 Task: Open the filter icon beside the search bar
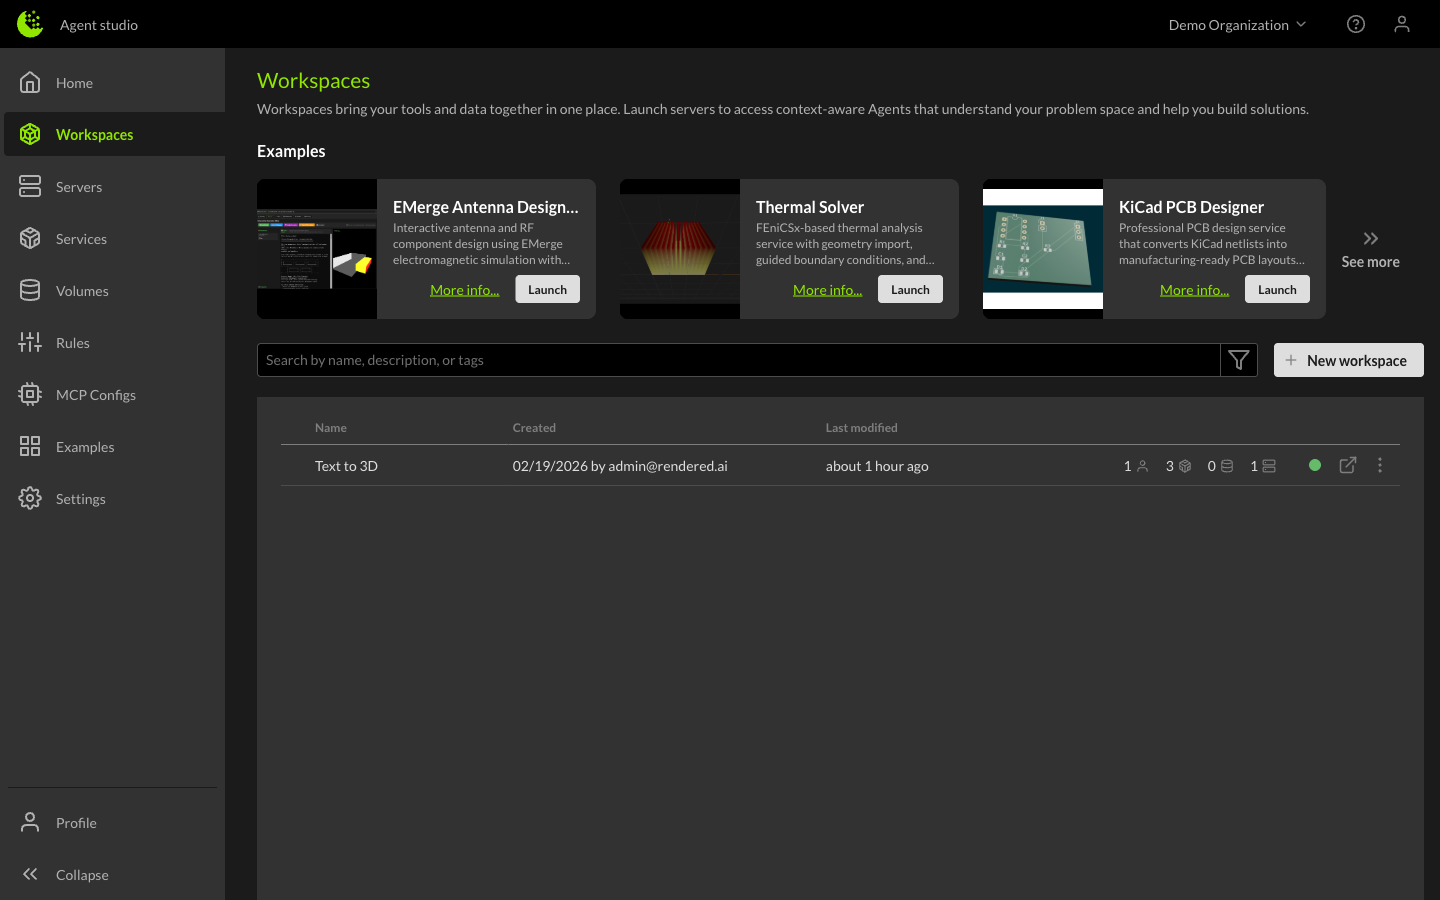[x=1238, y=359]
